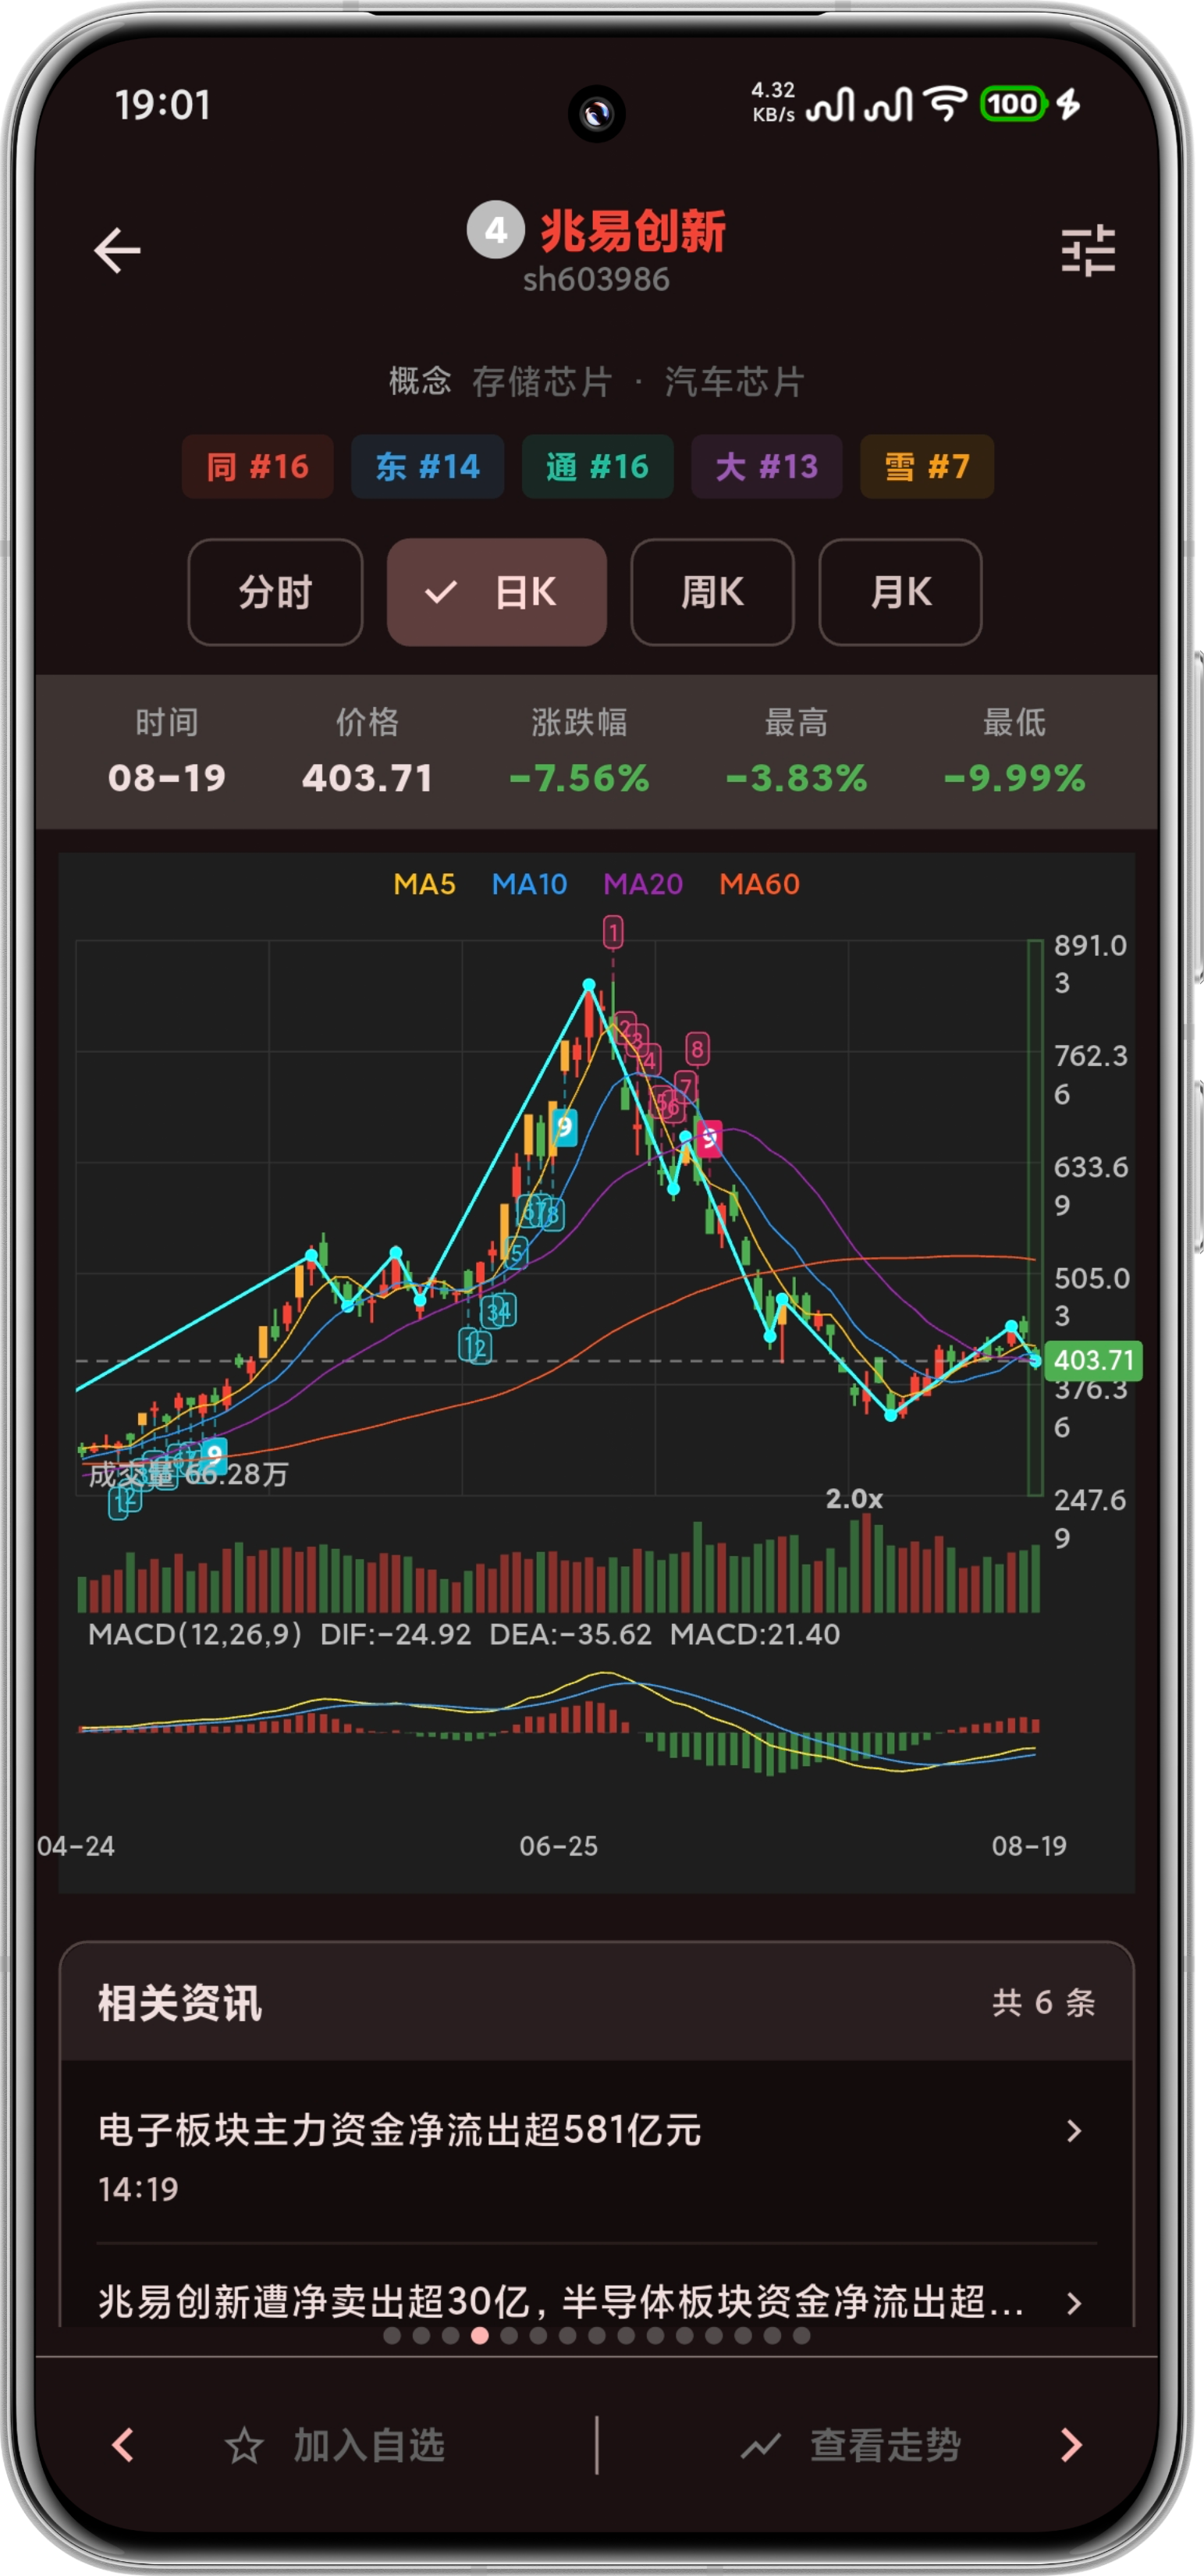Toggle MA60 line in legend

[759, 884]
